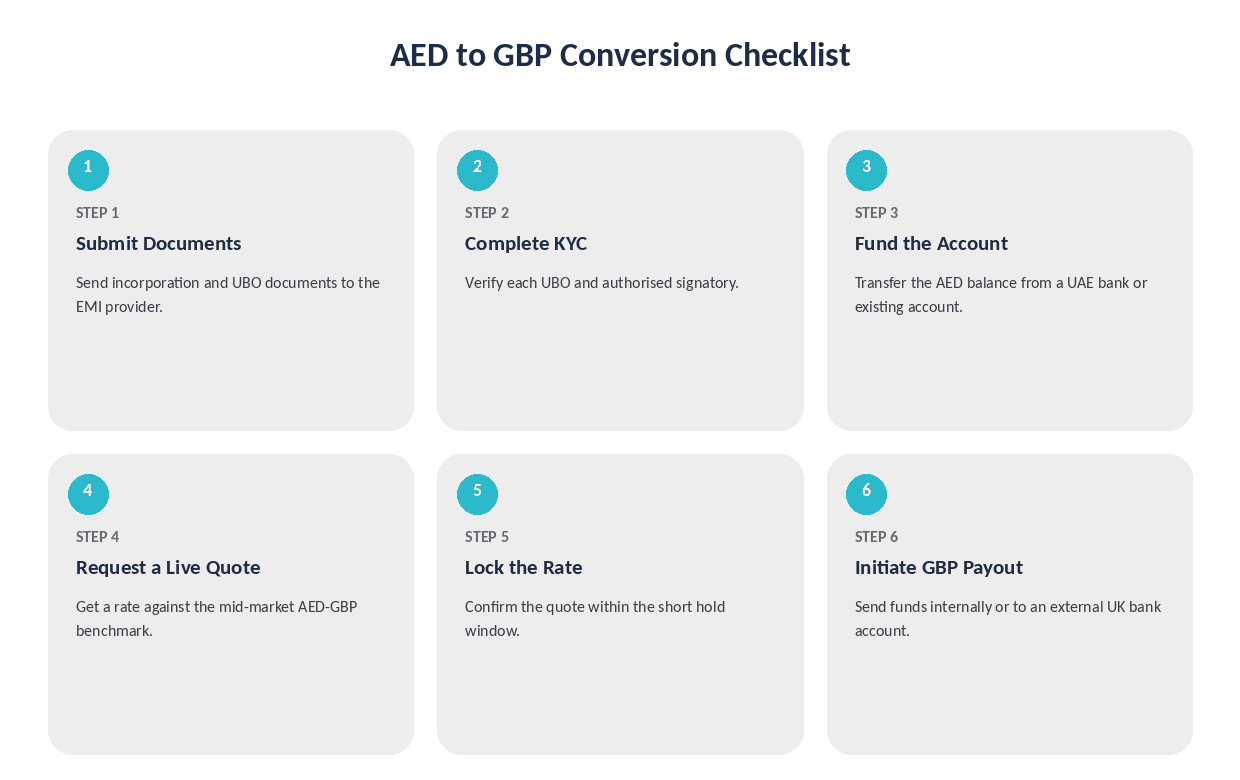This screenshot has height=780, width=1240.
Task: Click the EMI provider documents description
Action: pos(228,295)
